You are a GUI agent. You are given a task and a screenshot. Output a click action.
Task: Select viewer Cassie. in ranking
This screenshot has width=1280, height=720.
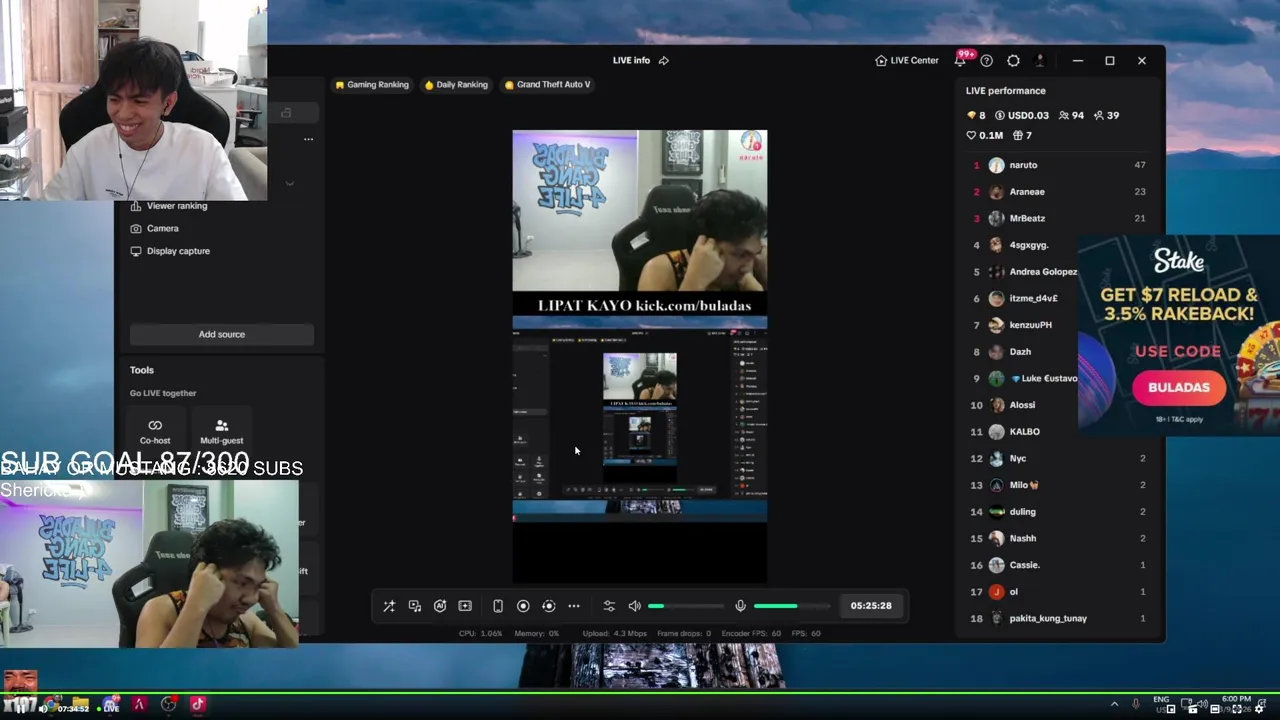(1059, 565)
